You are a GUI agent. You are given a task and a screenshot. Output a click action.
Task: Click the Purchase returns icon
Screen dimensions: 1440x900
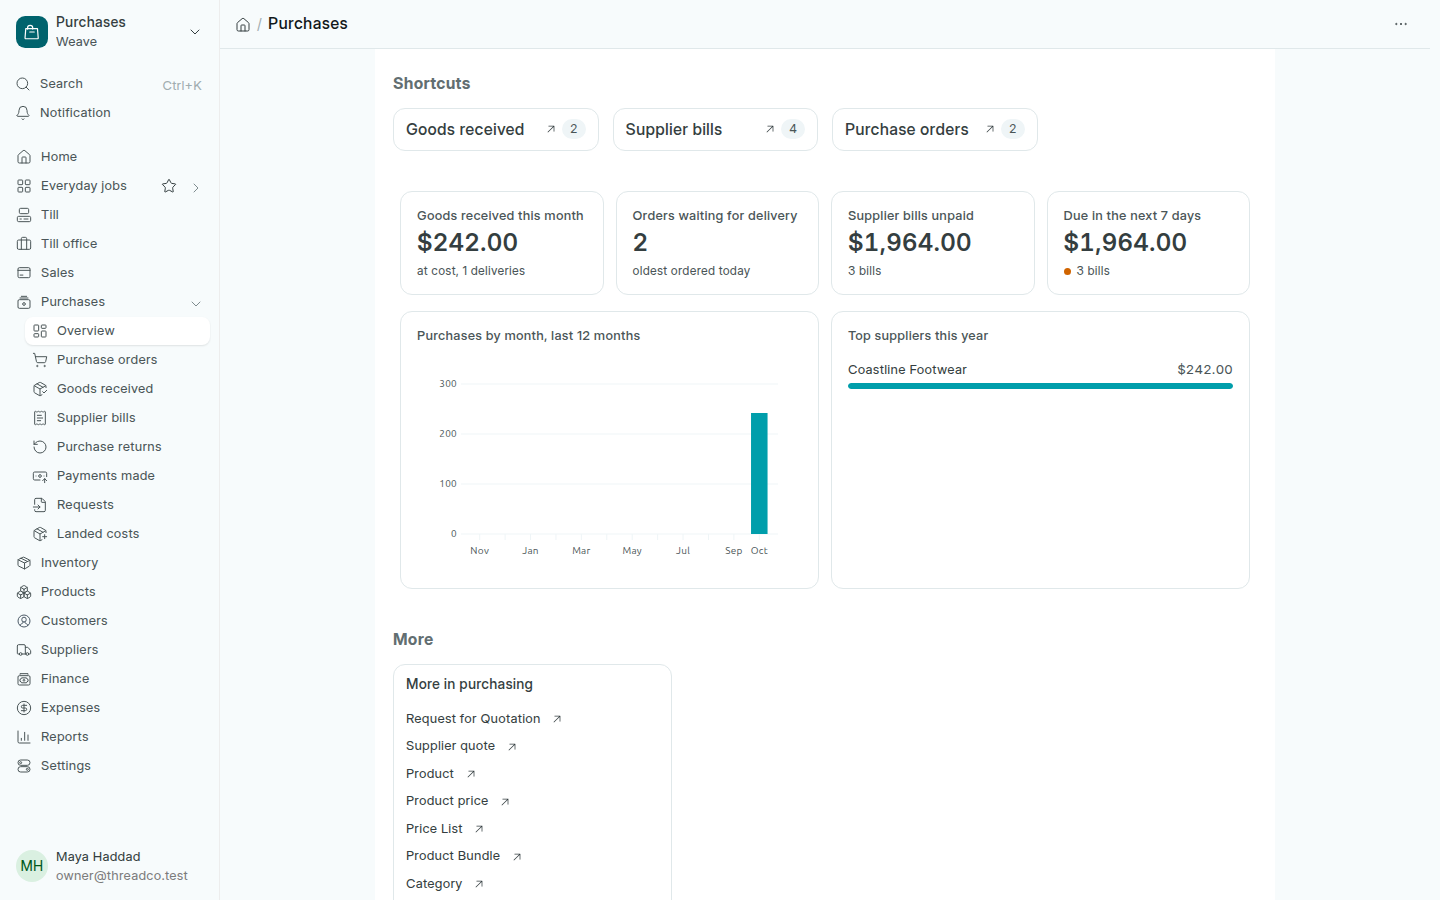point(40,447)
